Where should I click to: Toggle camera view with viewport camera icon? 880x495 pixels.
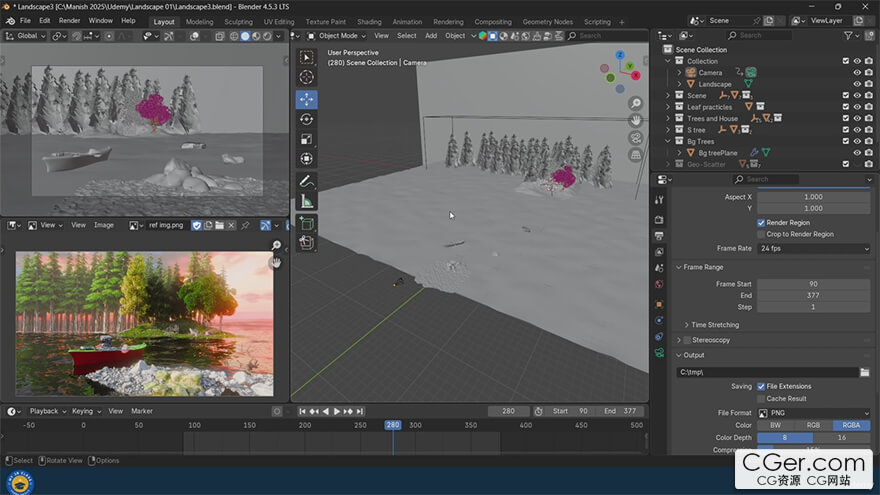point(635,138)
